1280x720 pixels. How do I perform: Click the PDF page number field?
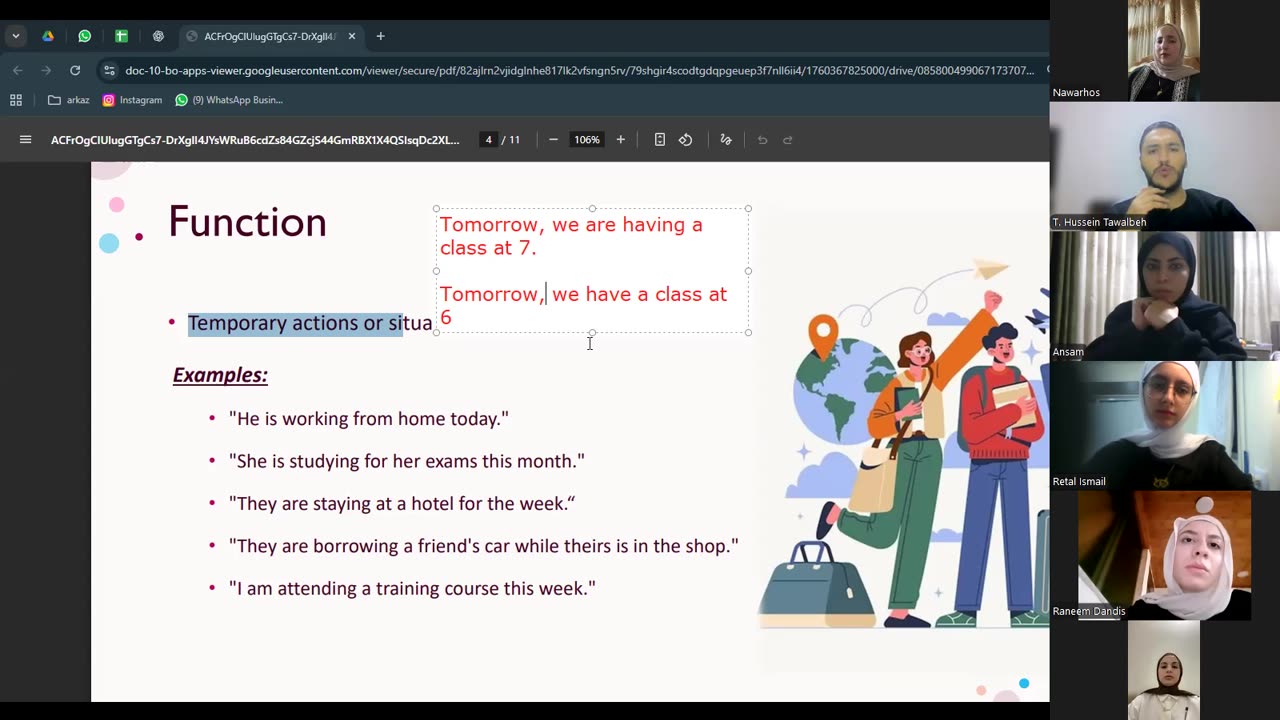click(x=488, y=140)
